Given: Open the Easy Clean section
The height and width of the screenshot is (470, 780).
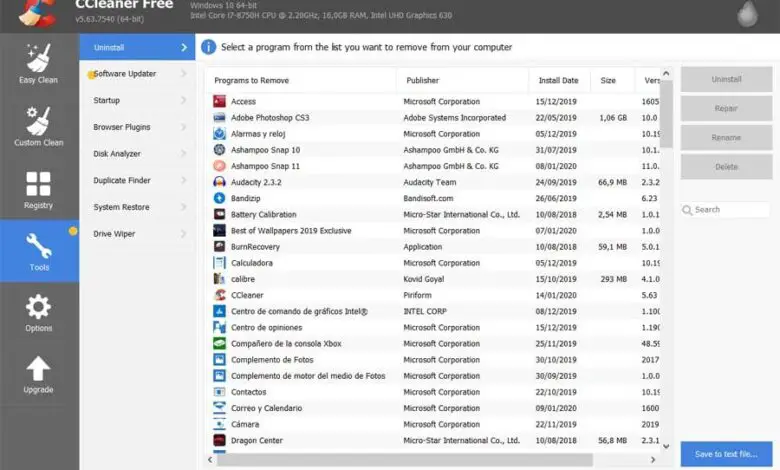Looking at the screenshot, I should pyautogui.click(x=39, y=63).
